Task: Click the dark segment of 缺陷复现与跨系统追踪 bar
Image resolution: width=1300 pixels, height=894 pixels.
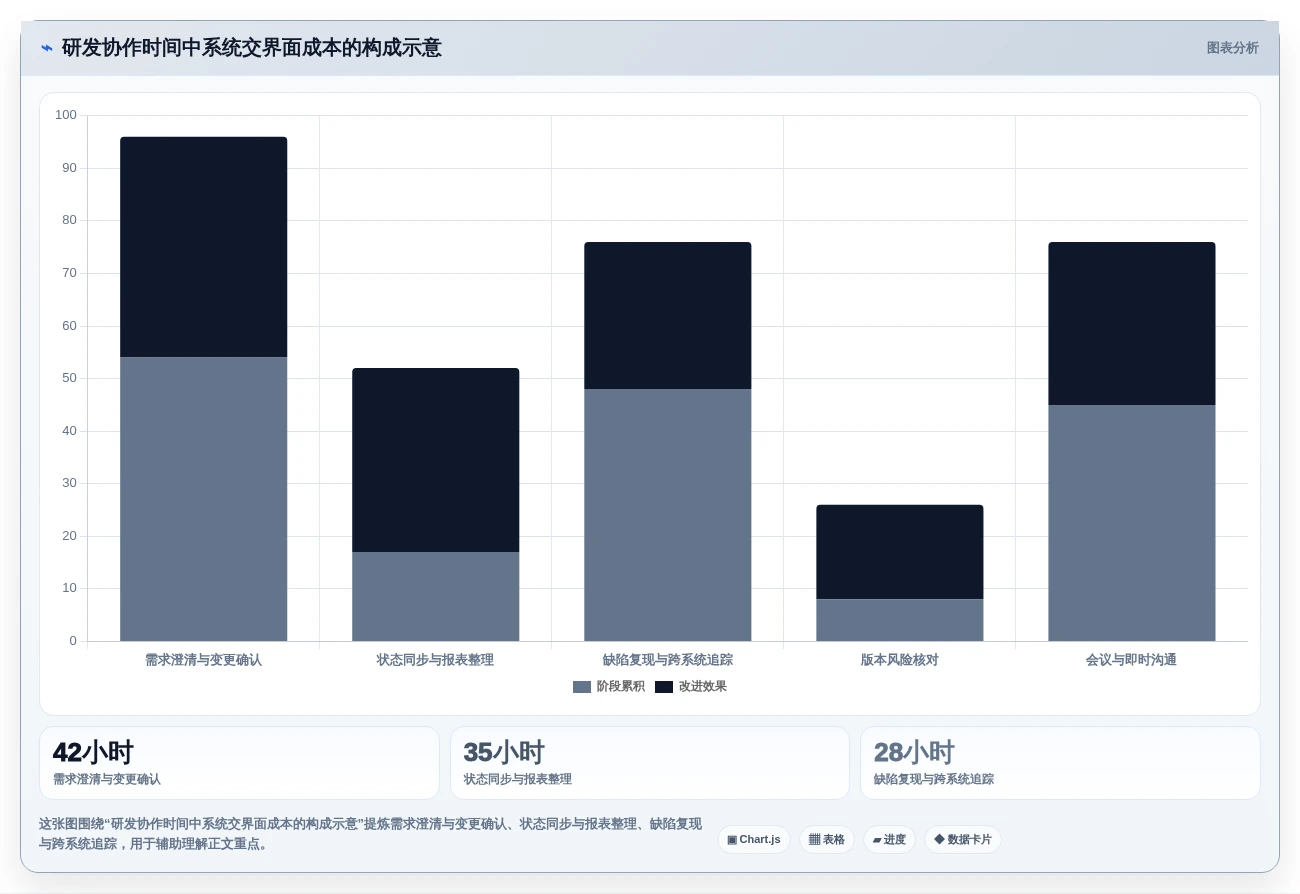Action: tap(668, 315)
